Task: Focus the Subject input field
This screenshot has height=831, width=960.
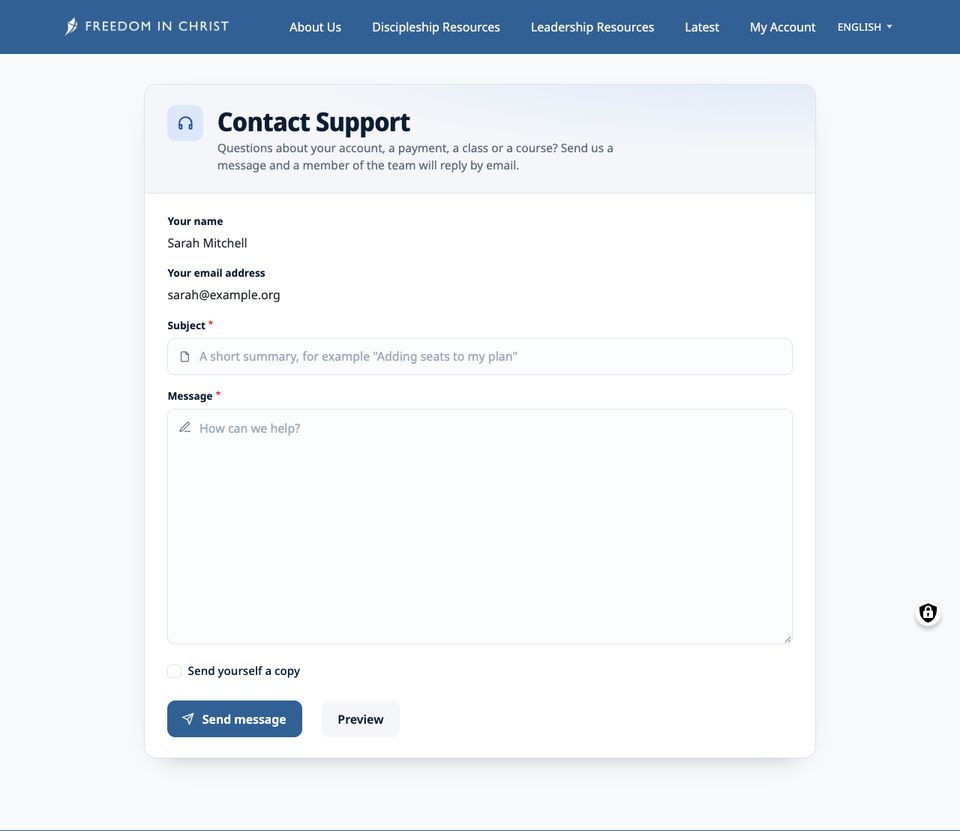Action: [480, 356]
